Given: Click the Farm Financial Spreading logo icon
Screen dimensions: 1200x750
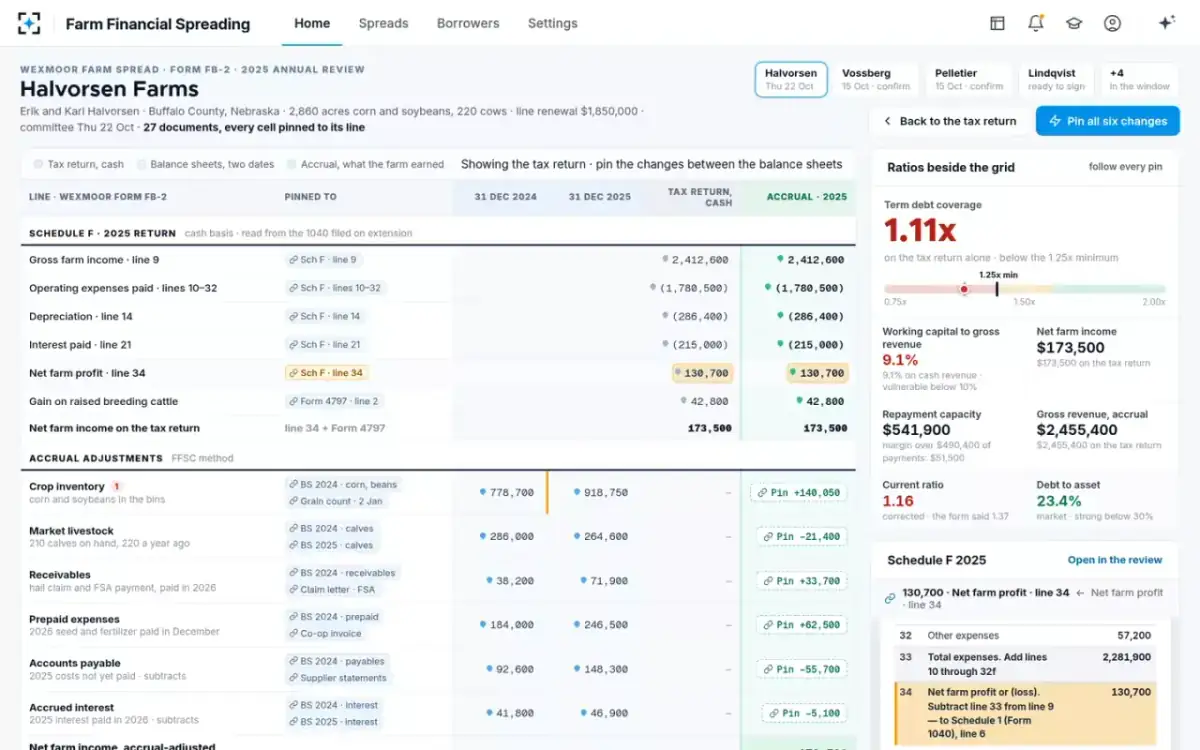Looking at the screenshot, I should 29,23.
